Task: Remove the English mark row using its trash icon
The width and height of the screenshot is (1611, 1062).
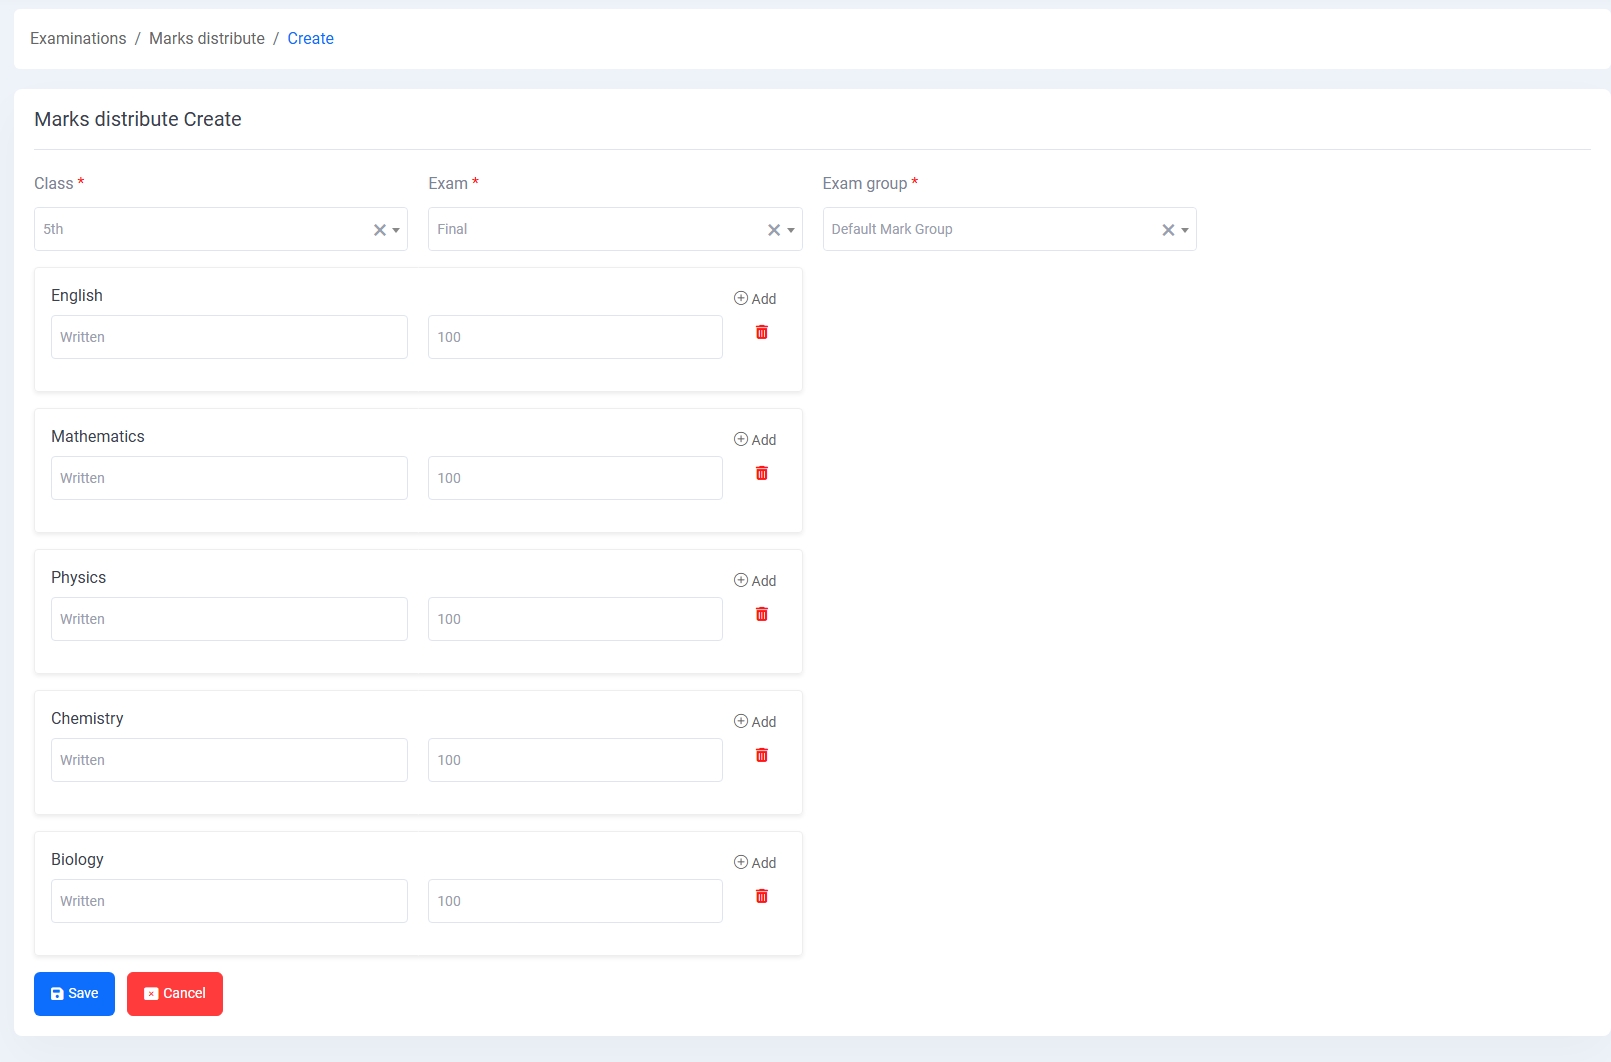Action: (762, 332)
